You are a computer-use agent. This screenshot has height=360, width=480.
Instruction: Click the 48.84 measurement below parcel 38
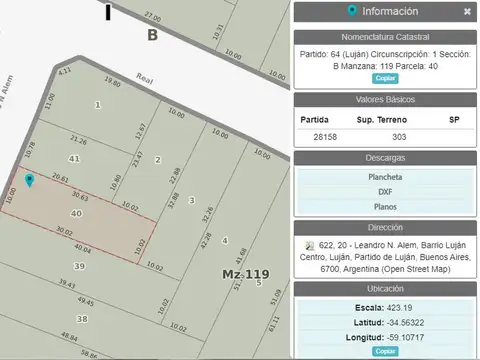[x=69, y=336]
